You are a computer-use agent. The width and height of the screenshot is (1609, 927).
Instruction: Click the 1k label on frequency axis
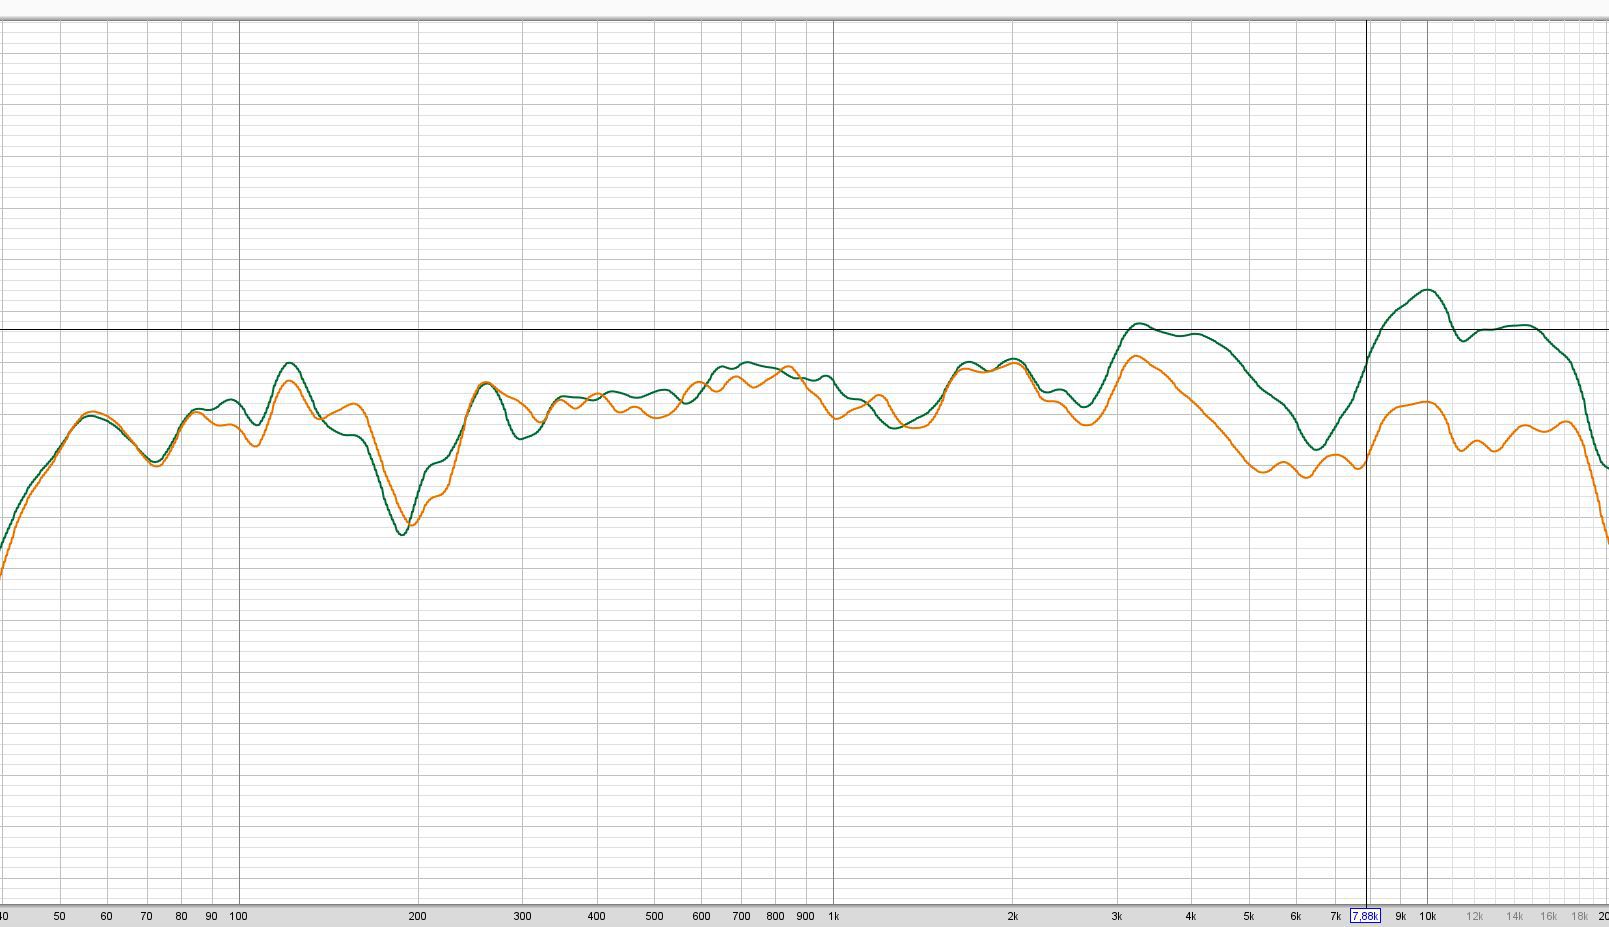point(833,916)
